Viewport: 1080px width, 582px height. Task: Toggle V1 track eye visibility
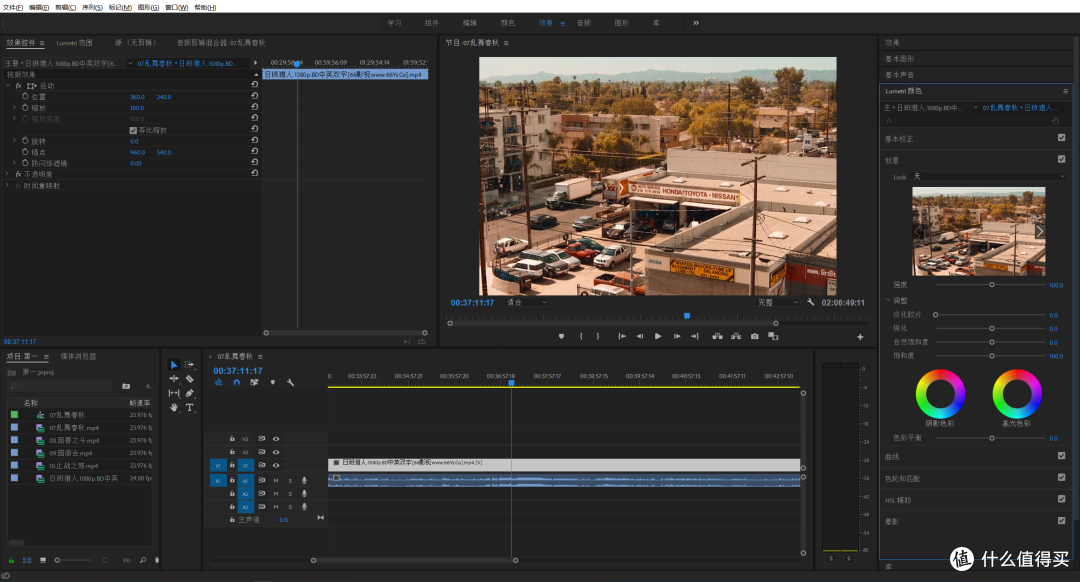[276, 466]
